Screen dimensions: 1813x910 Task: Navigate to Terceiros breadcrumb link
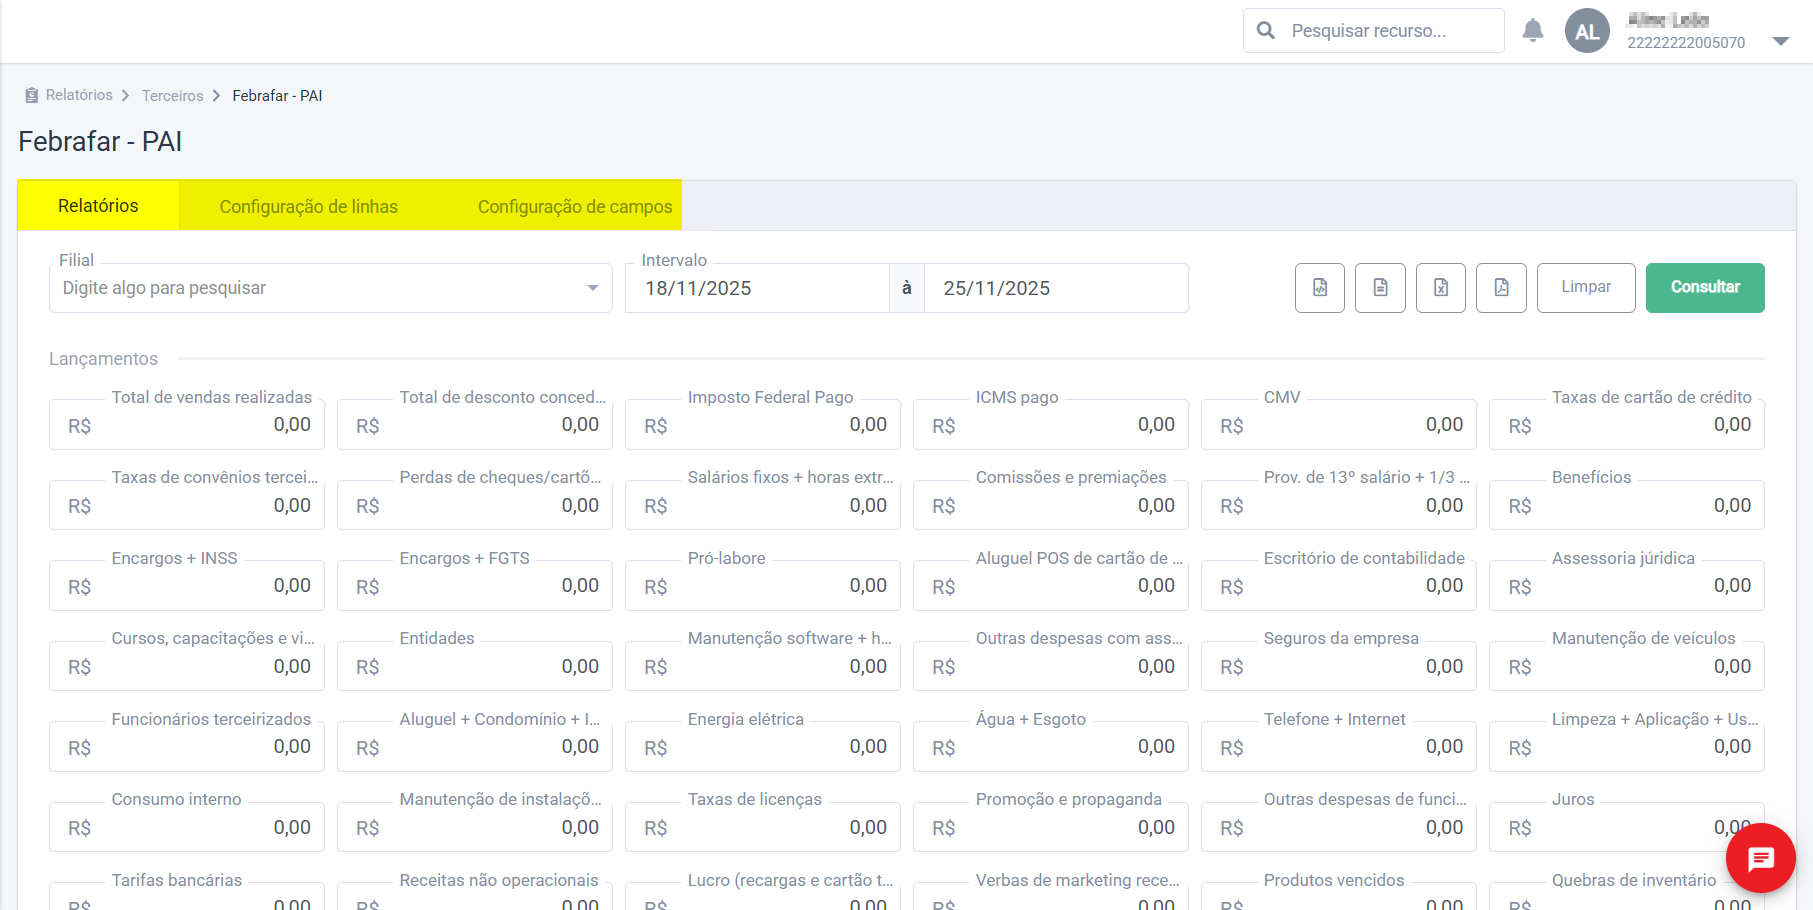pos(172,96)
